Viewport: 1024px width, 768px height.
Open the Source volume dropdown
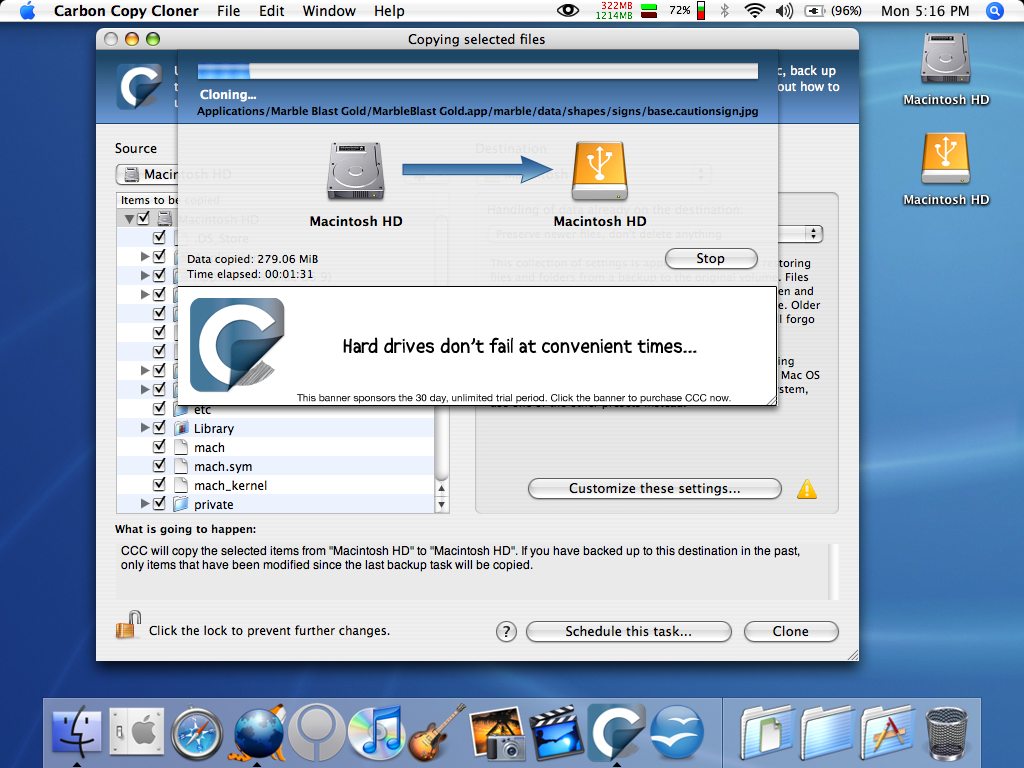[148, 174]
